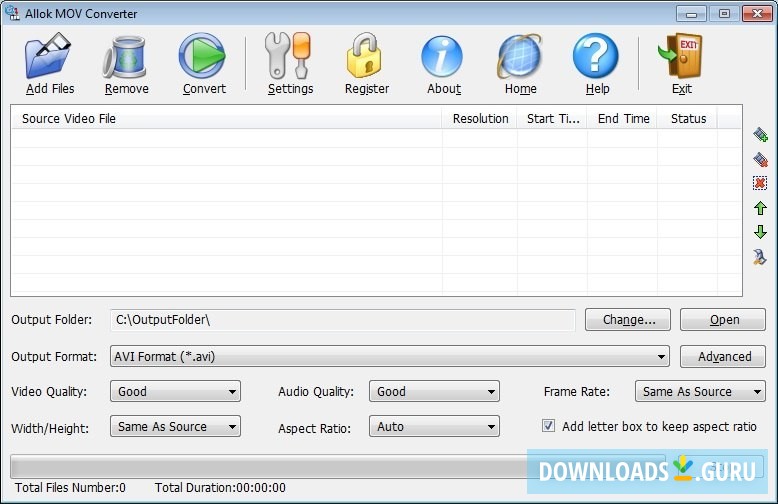Click the side add video file icon

(x=760, y=134)
